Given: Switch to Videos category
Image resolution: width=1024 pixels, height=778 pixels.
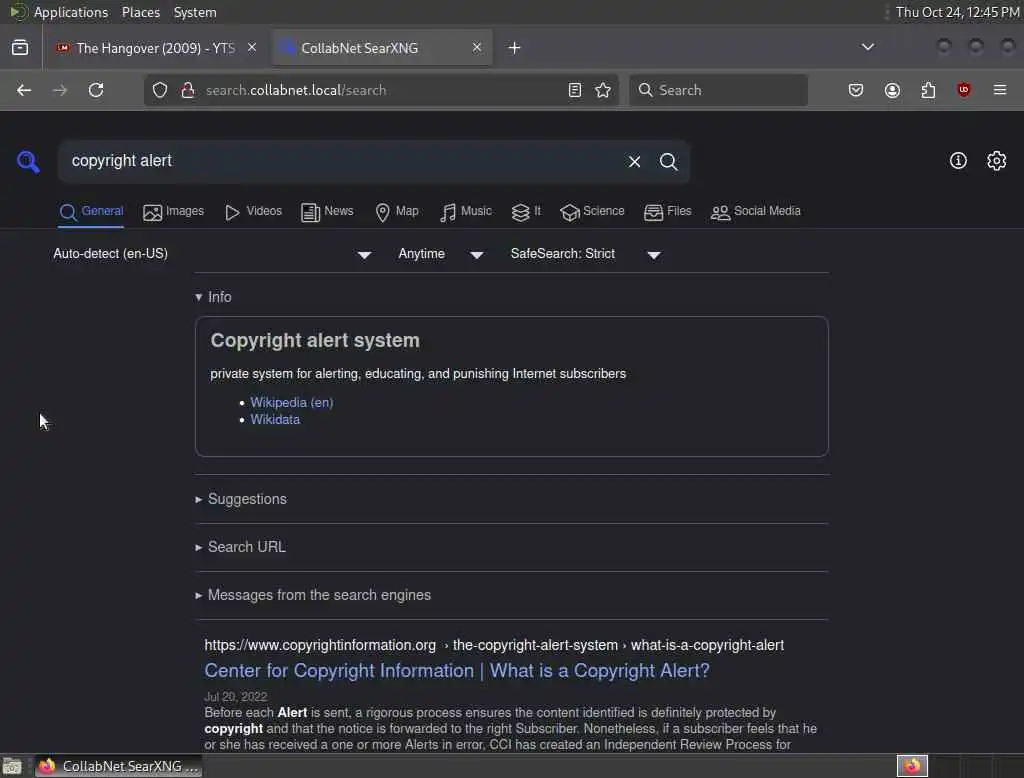Looking at the screenshot, I should (253, 212).
